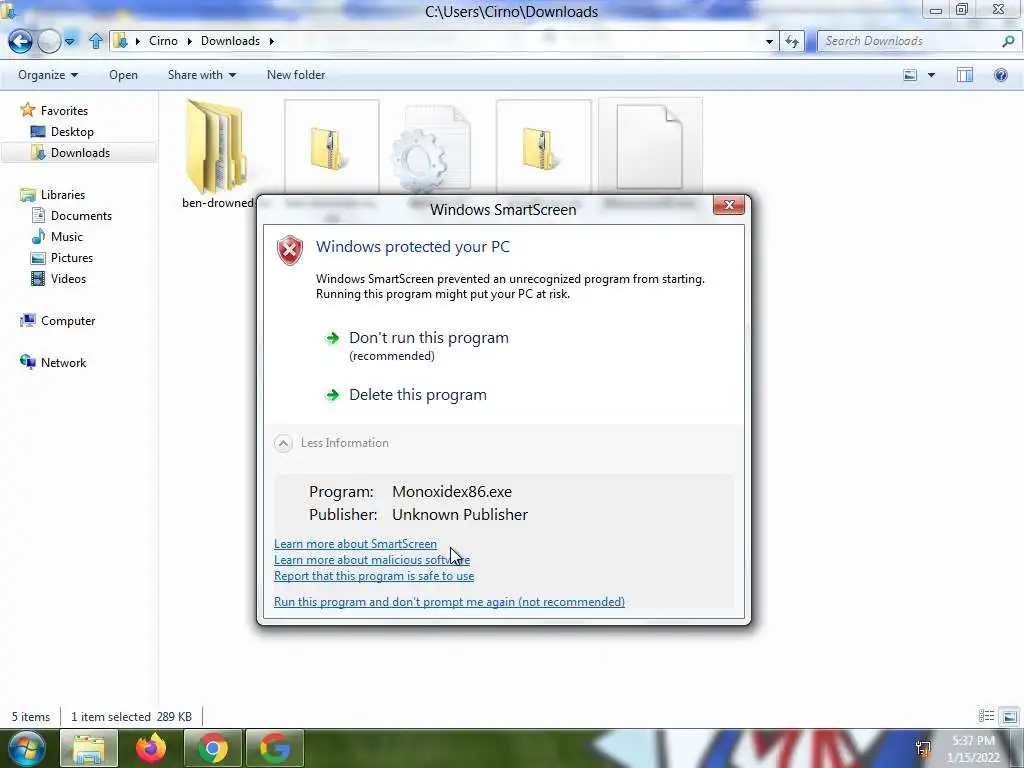This screenshot has height=768, width=1024.
Task: Open Explorer help
Action: pyautogui.click(x=1000, y=75)
